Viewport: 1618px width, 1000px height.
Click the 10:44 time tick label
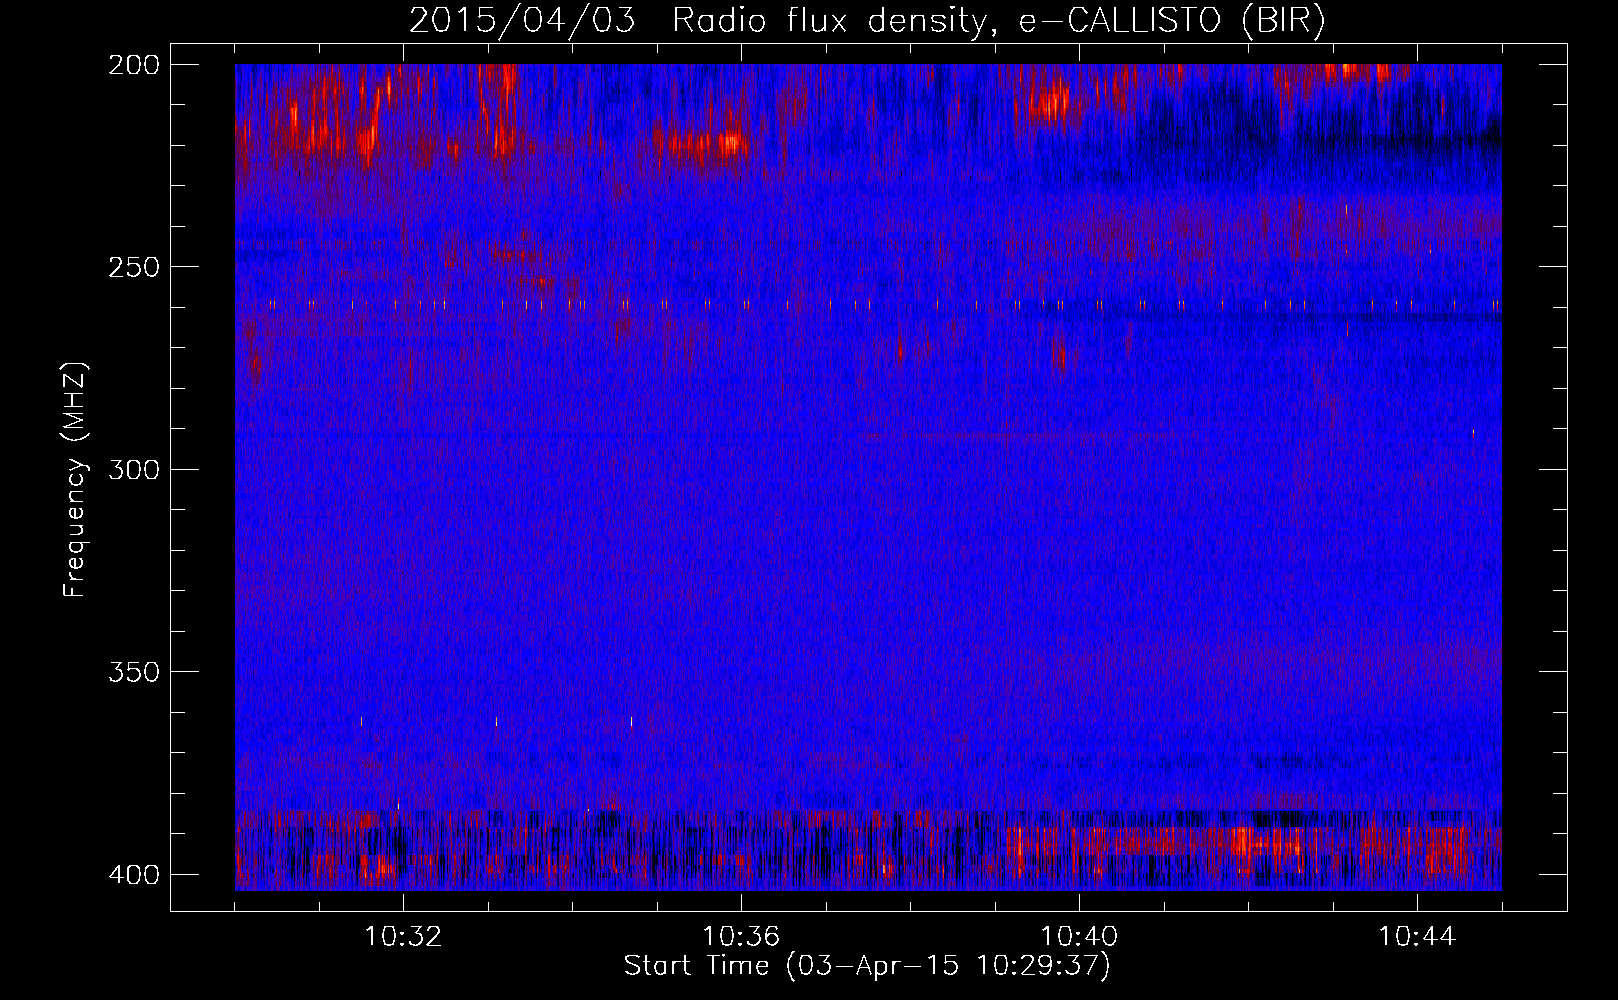coord(1417,936)
